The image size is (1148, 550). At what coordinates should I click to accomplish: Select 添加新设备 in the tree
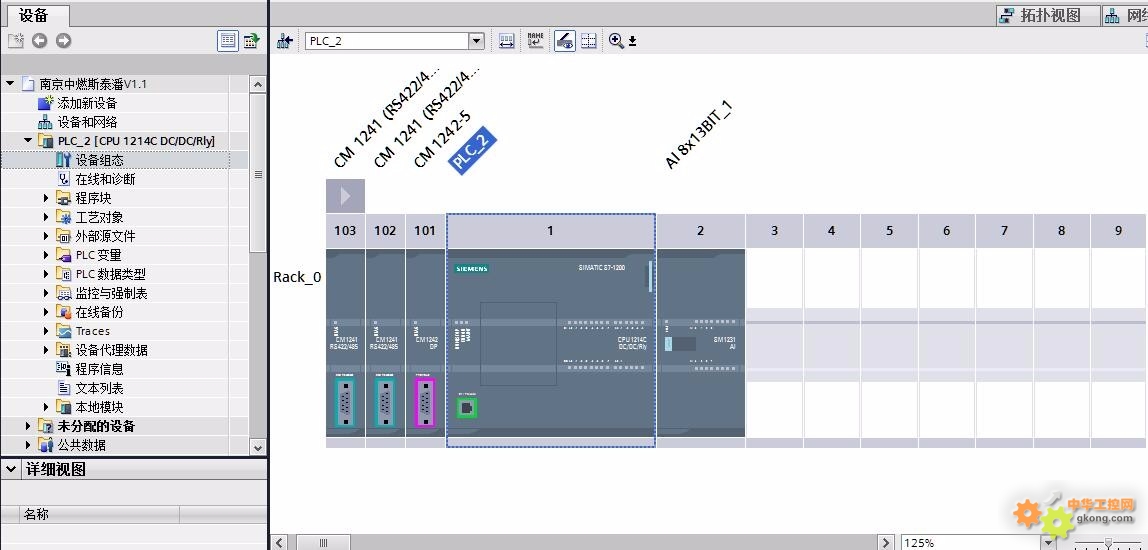click(87, 103)
